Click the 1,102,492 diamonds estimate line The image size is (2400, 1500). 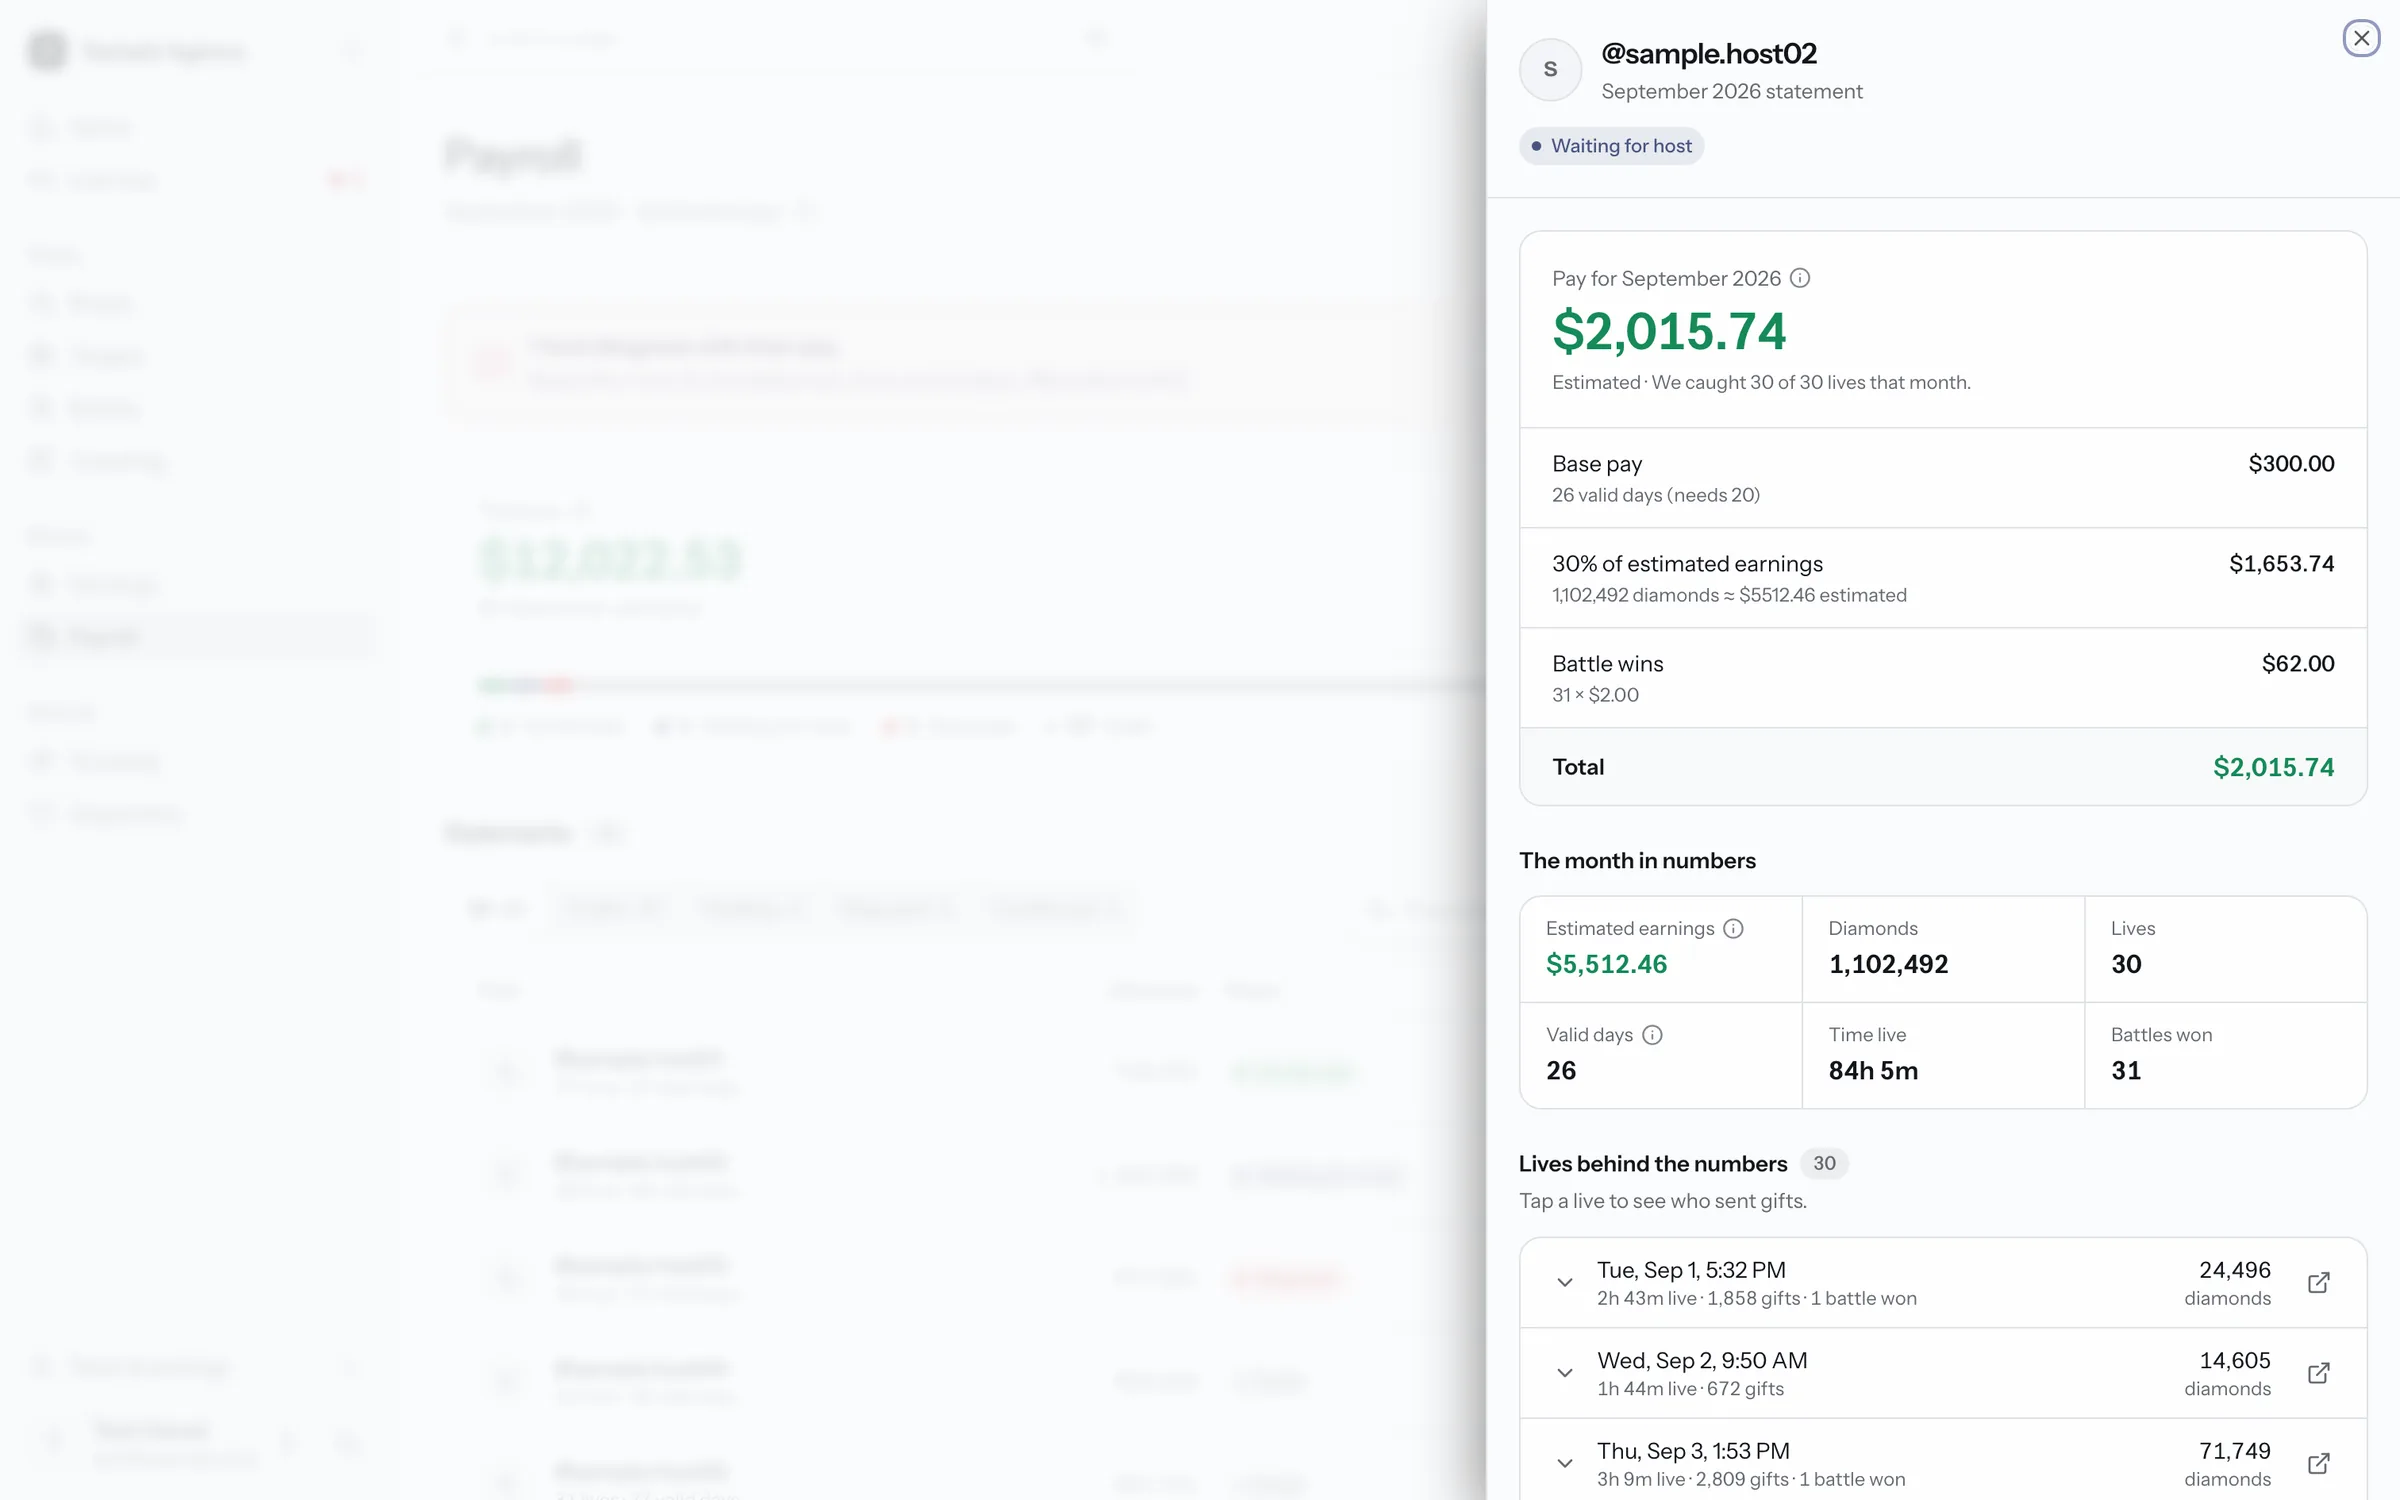1729,595
